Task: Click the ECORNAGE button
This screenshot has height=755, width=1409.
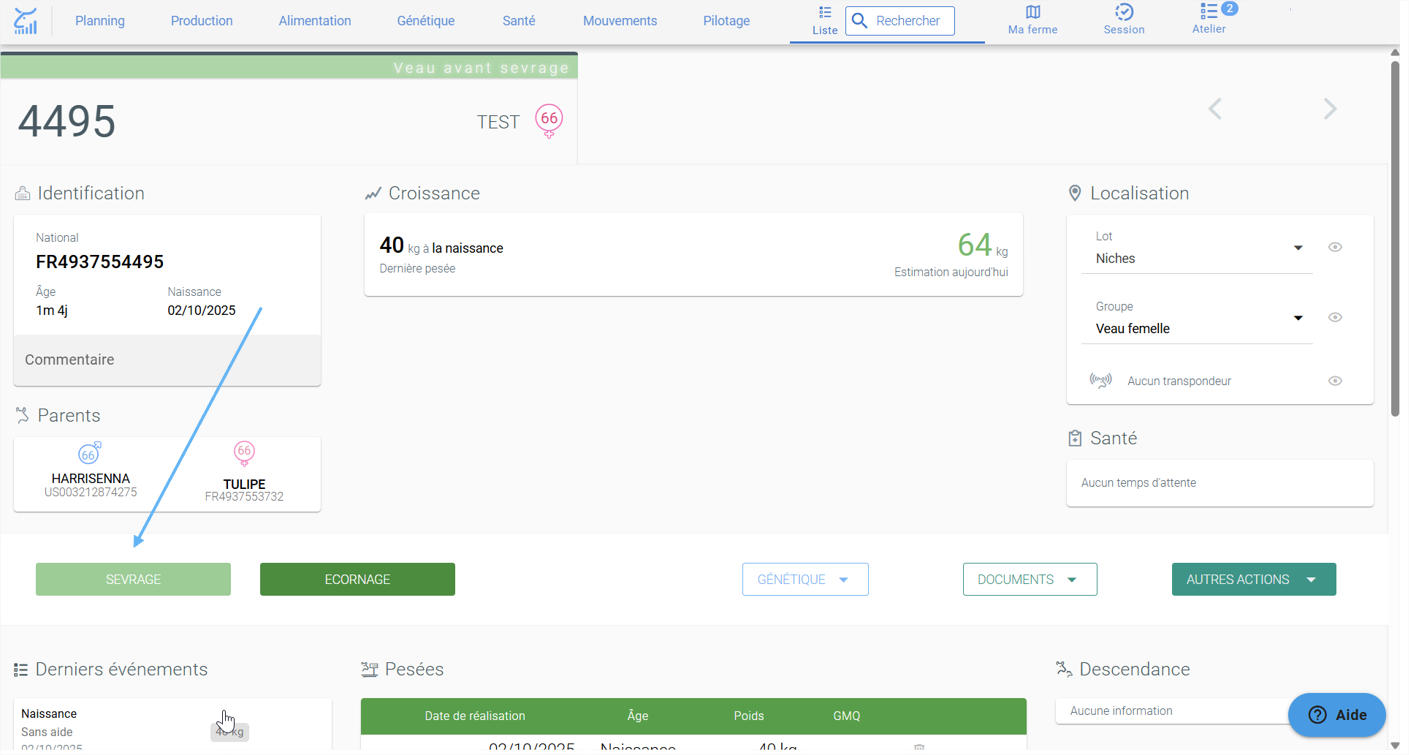Action: [x=357, y=579]
